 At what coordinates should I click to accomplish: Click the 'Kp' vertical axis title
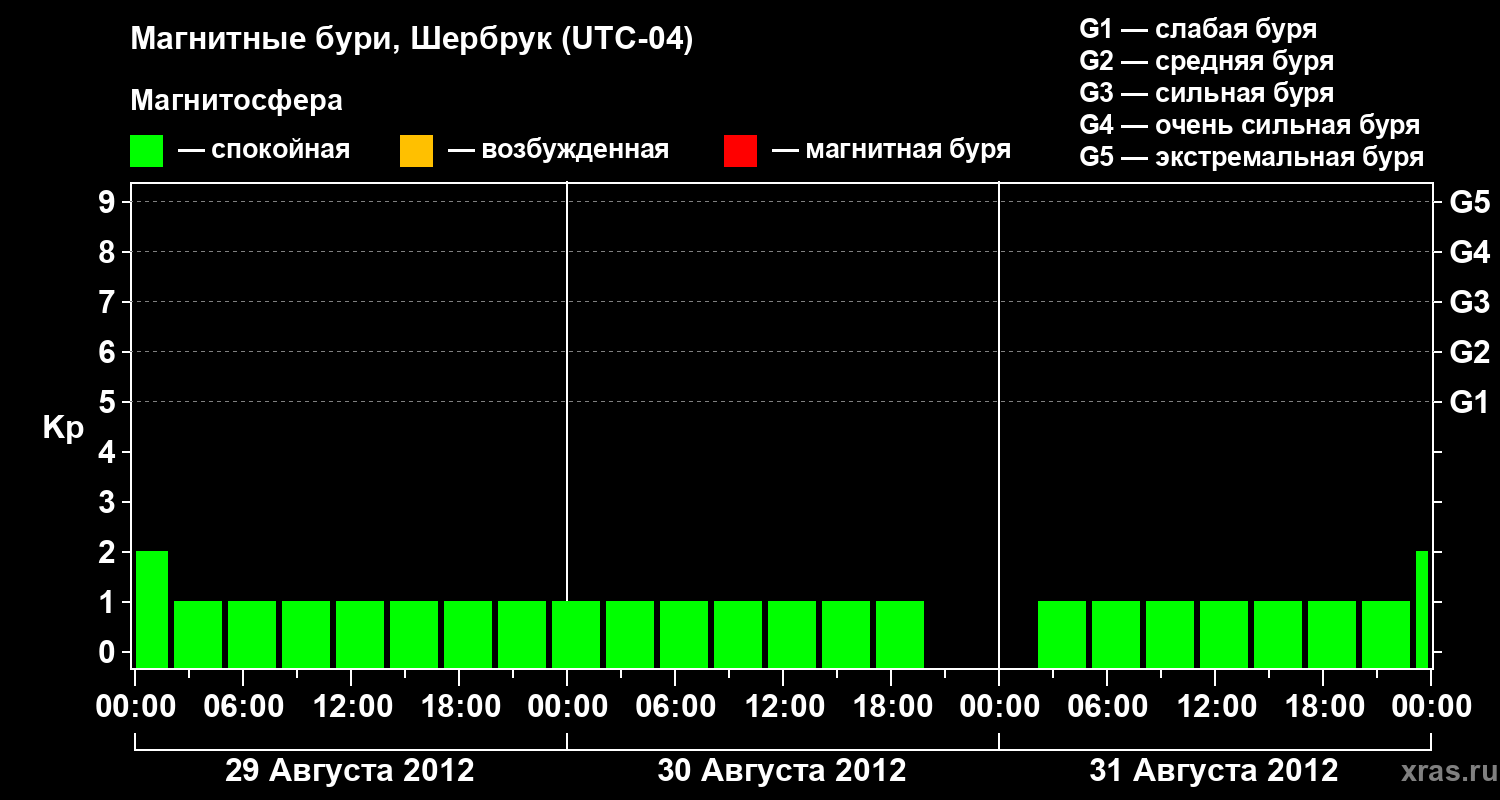coord(63,428)
